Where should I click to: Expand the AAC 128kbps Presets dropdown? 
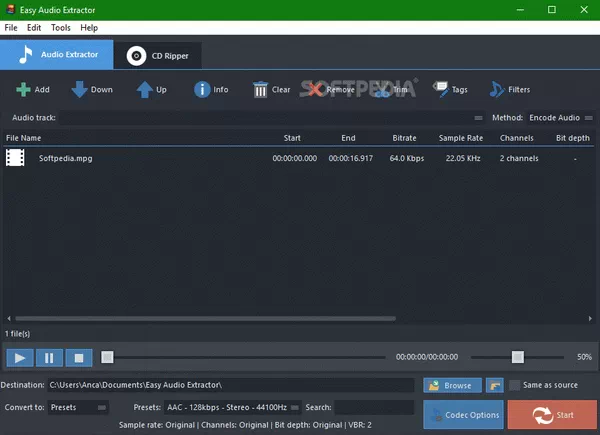pos(233,407)
